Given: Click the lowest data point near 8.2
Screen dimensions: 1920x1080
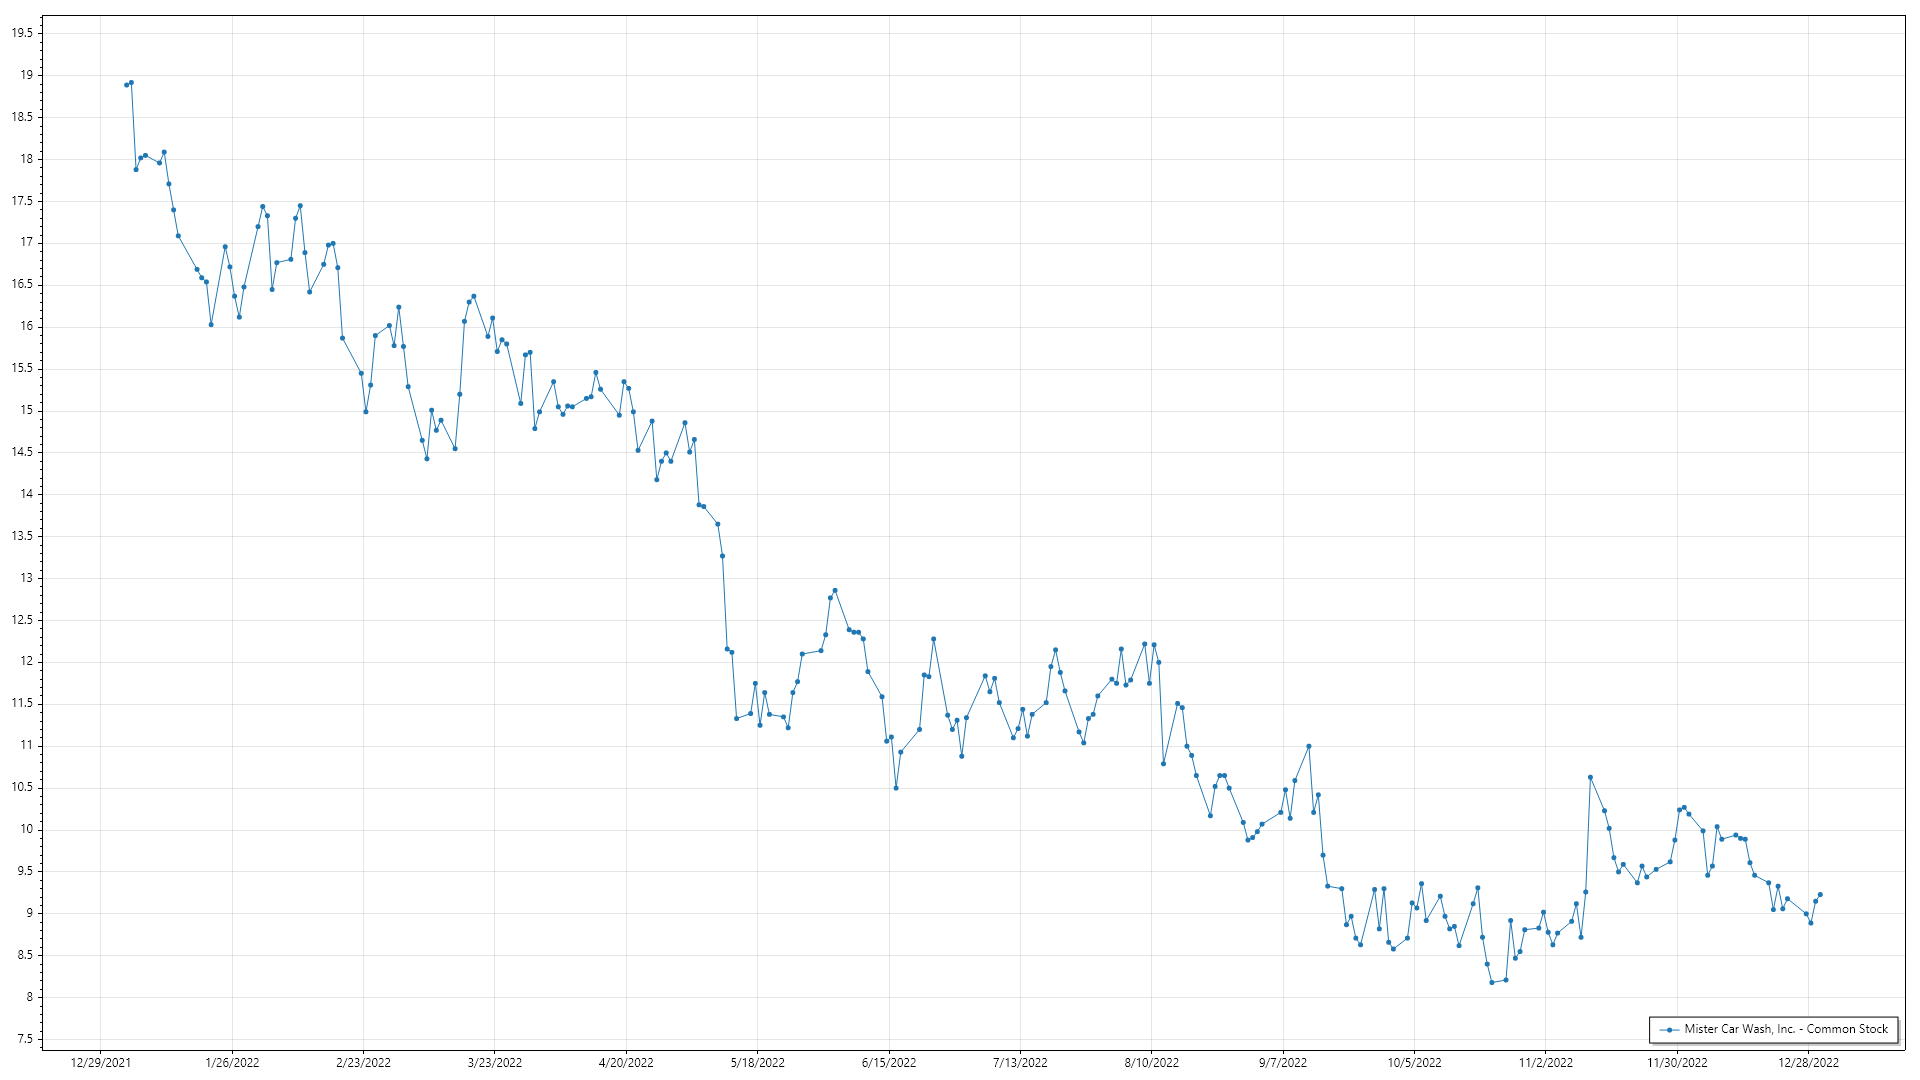Looking at the screenshot, I should click(x=1492, y=982).
